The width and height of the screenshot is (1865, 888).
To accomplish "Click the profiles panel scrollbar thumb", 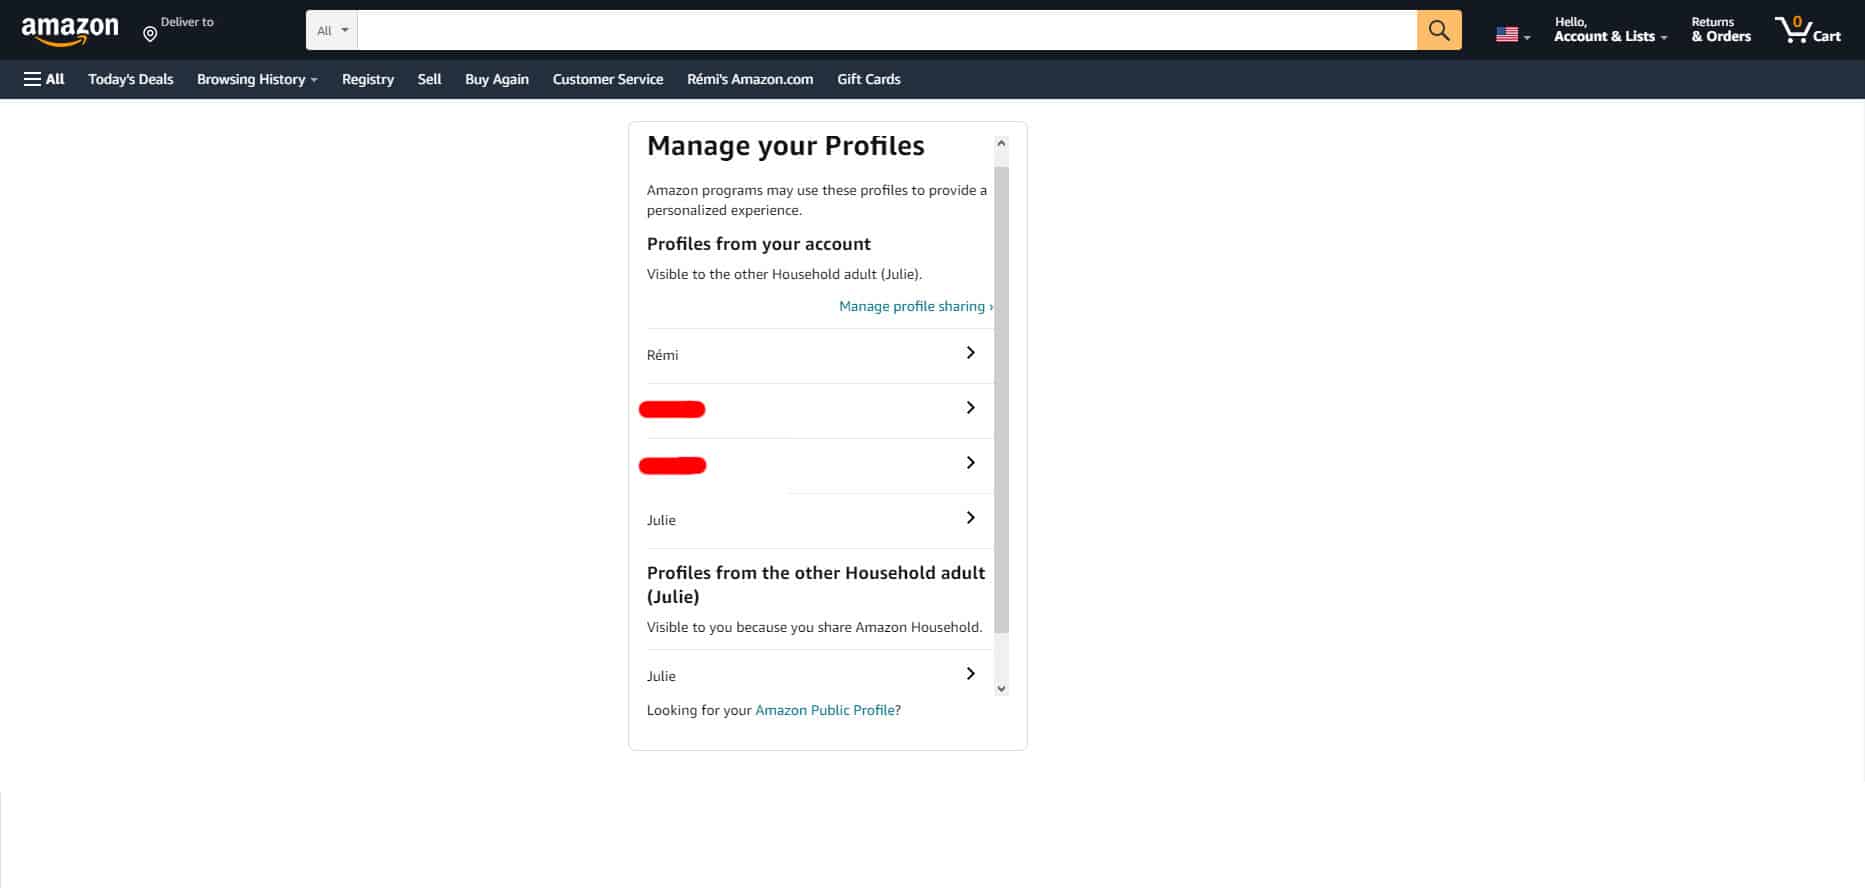I will click(1001, 400).
